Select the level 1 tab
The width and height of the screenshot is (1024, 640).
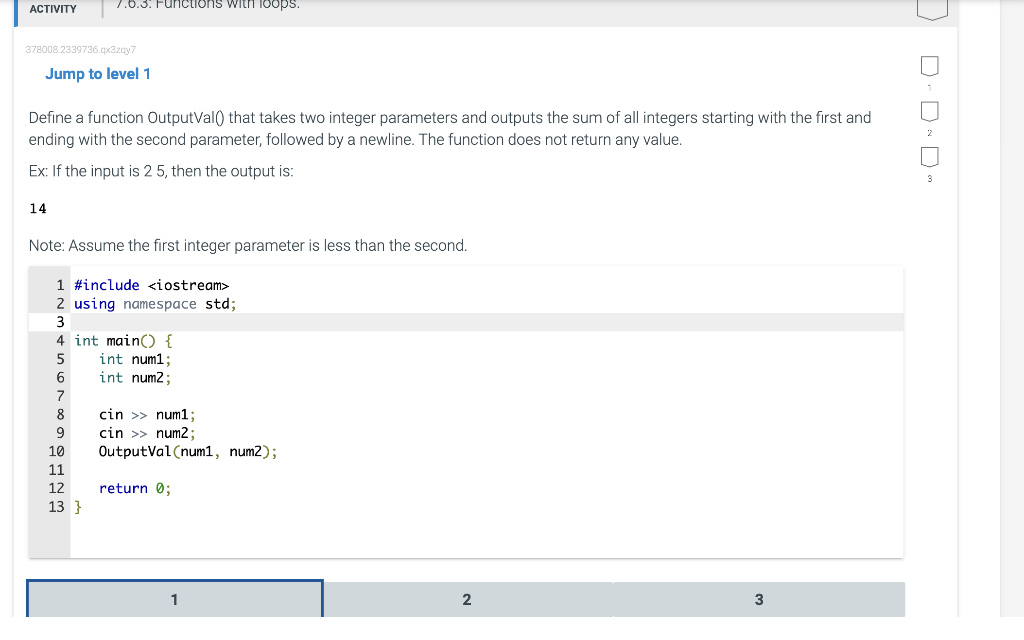coord(174,598)
